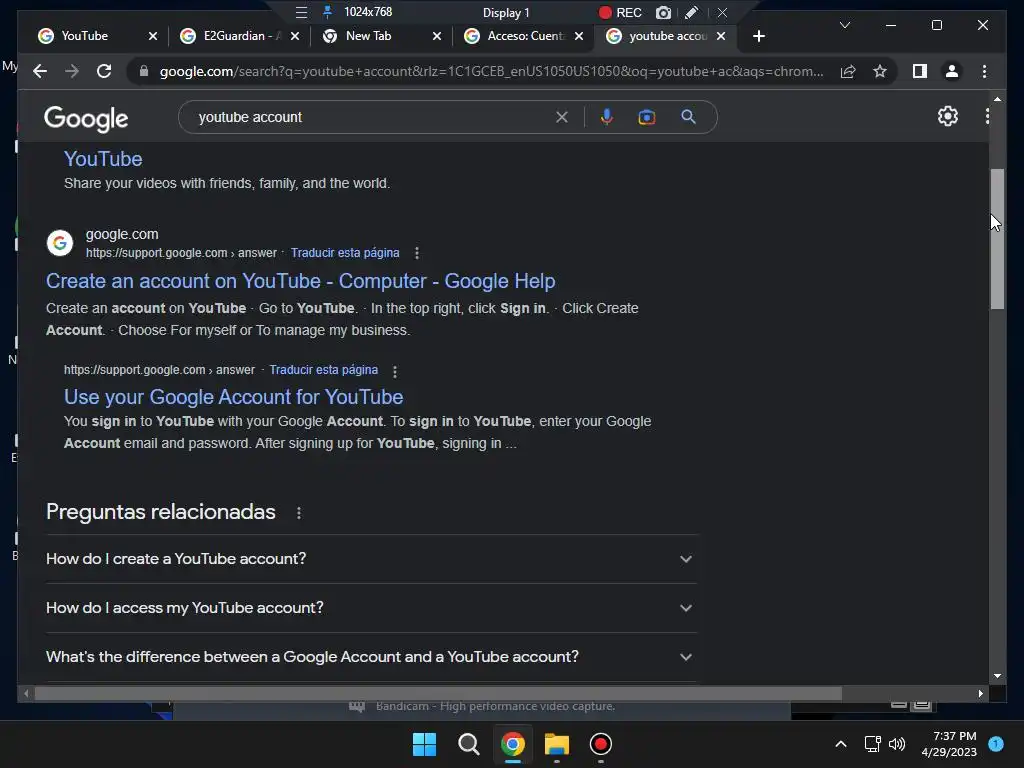Image resolution: width=1024 pixels, height=768 pixels.
Task: Open network status tray icon
Action: click(x=872, y=744)
